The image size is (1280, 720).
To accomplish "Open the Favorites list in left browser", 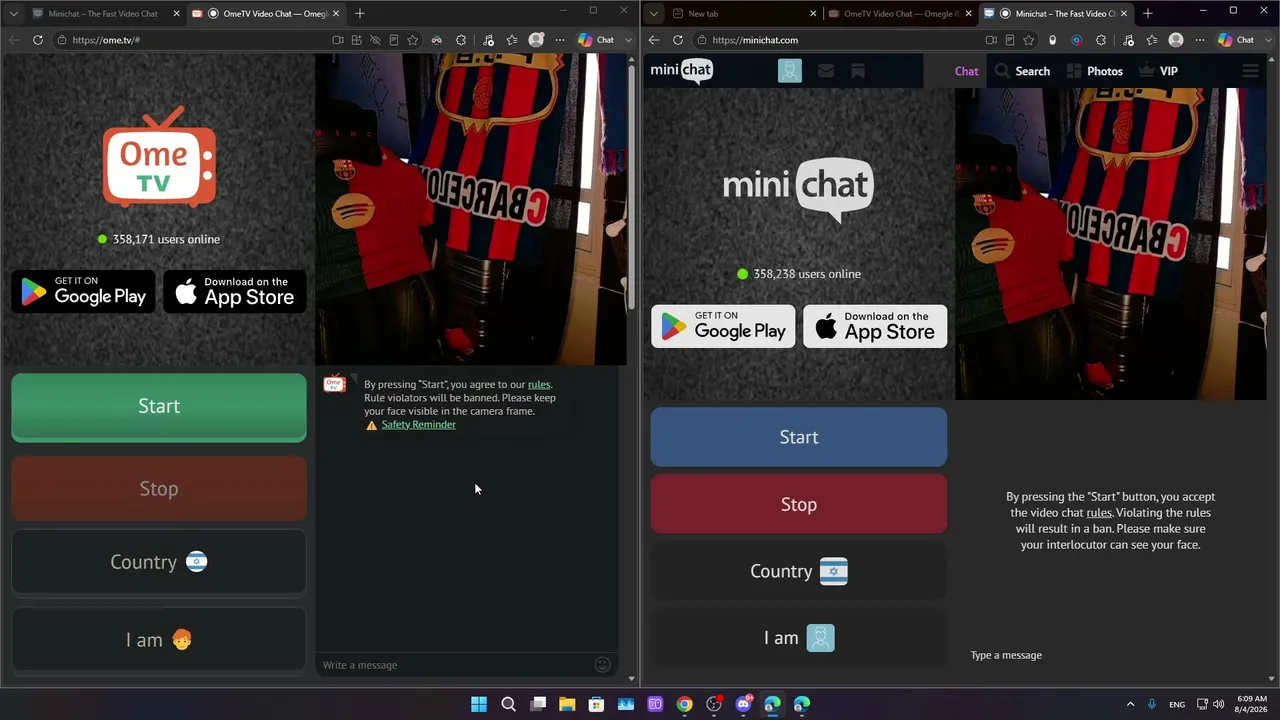I will [512, 40].
